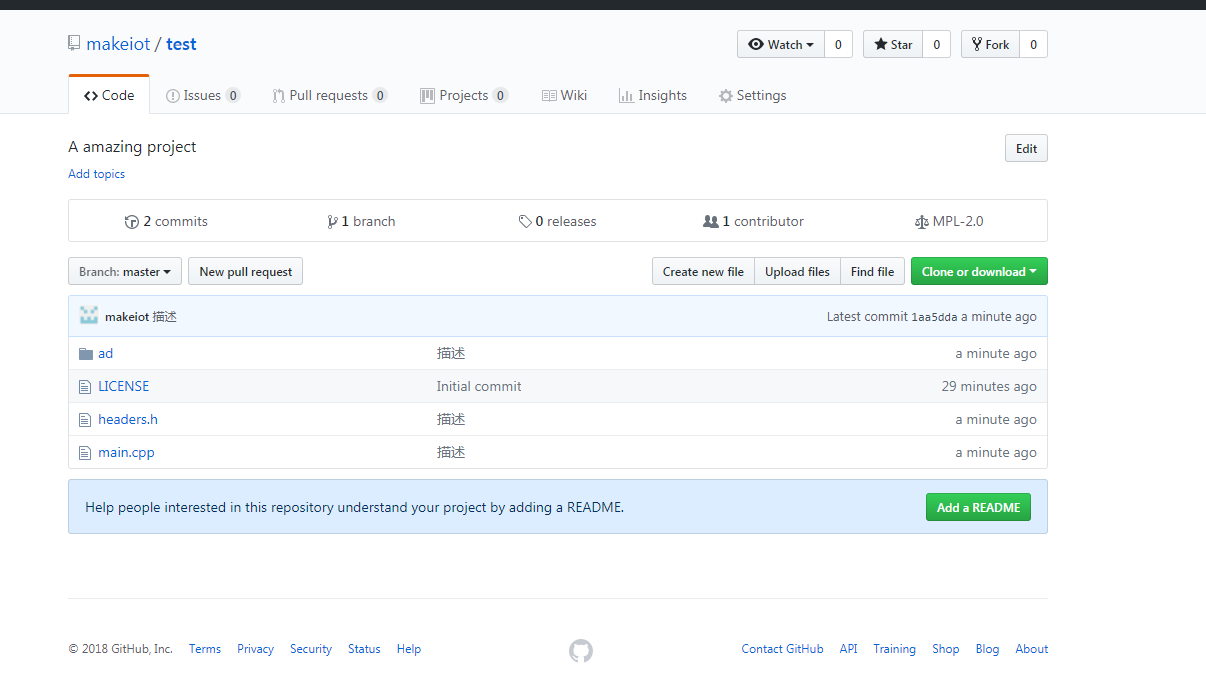Click Shop footer link

945,649
